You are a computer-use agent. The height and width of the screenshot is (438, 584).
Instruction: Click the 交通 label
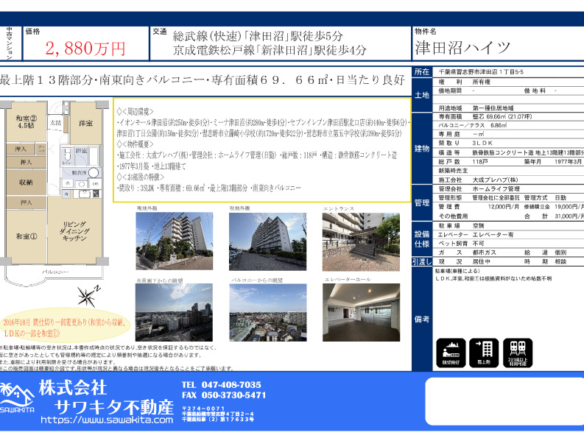click(x=159, y=32)
